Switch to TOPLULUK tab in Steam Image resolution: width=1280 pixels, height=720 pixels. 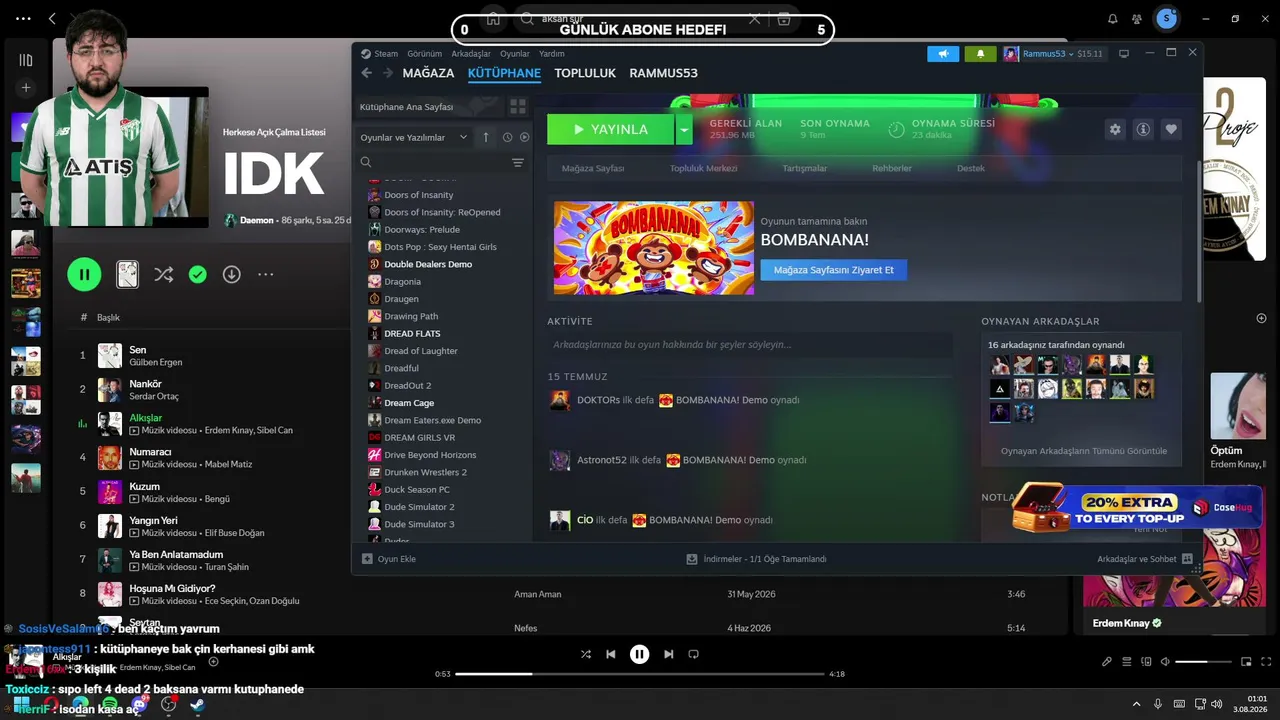click(x=585, y=73)
